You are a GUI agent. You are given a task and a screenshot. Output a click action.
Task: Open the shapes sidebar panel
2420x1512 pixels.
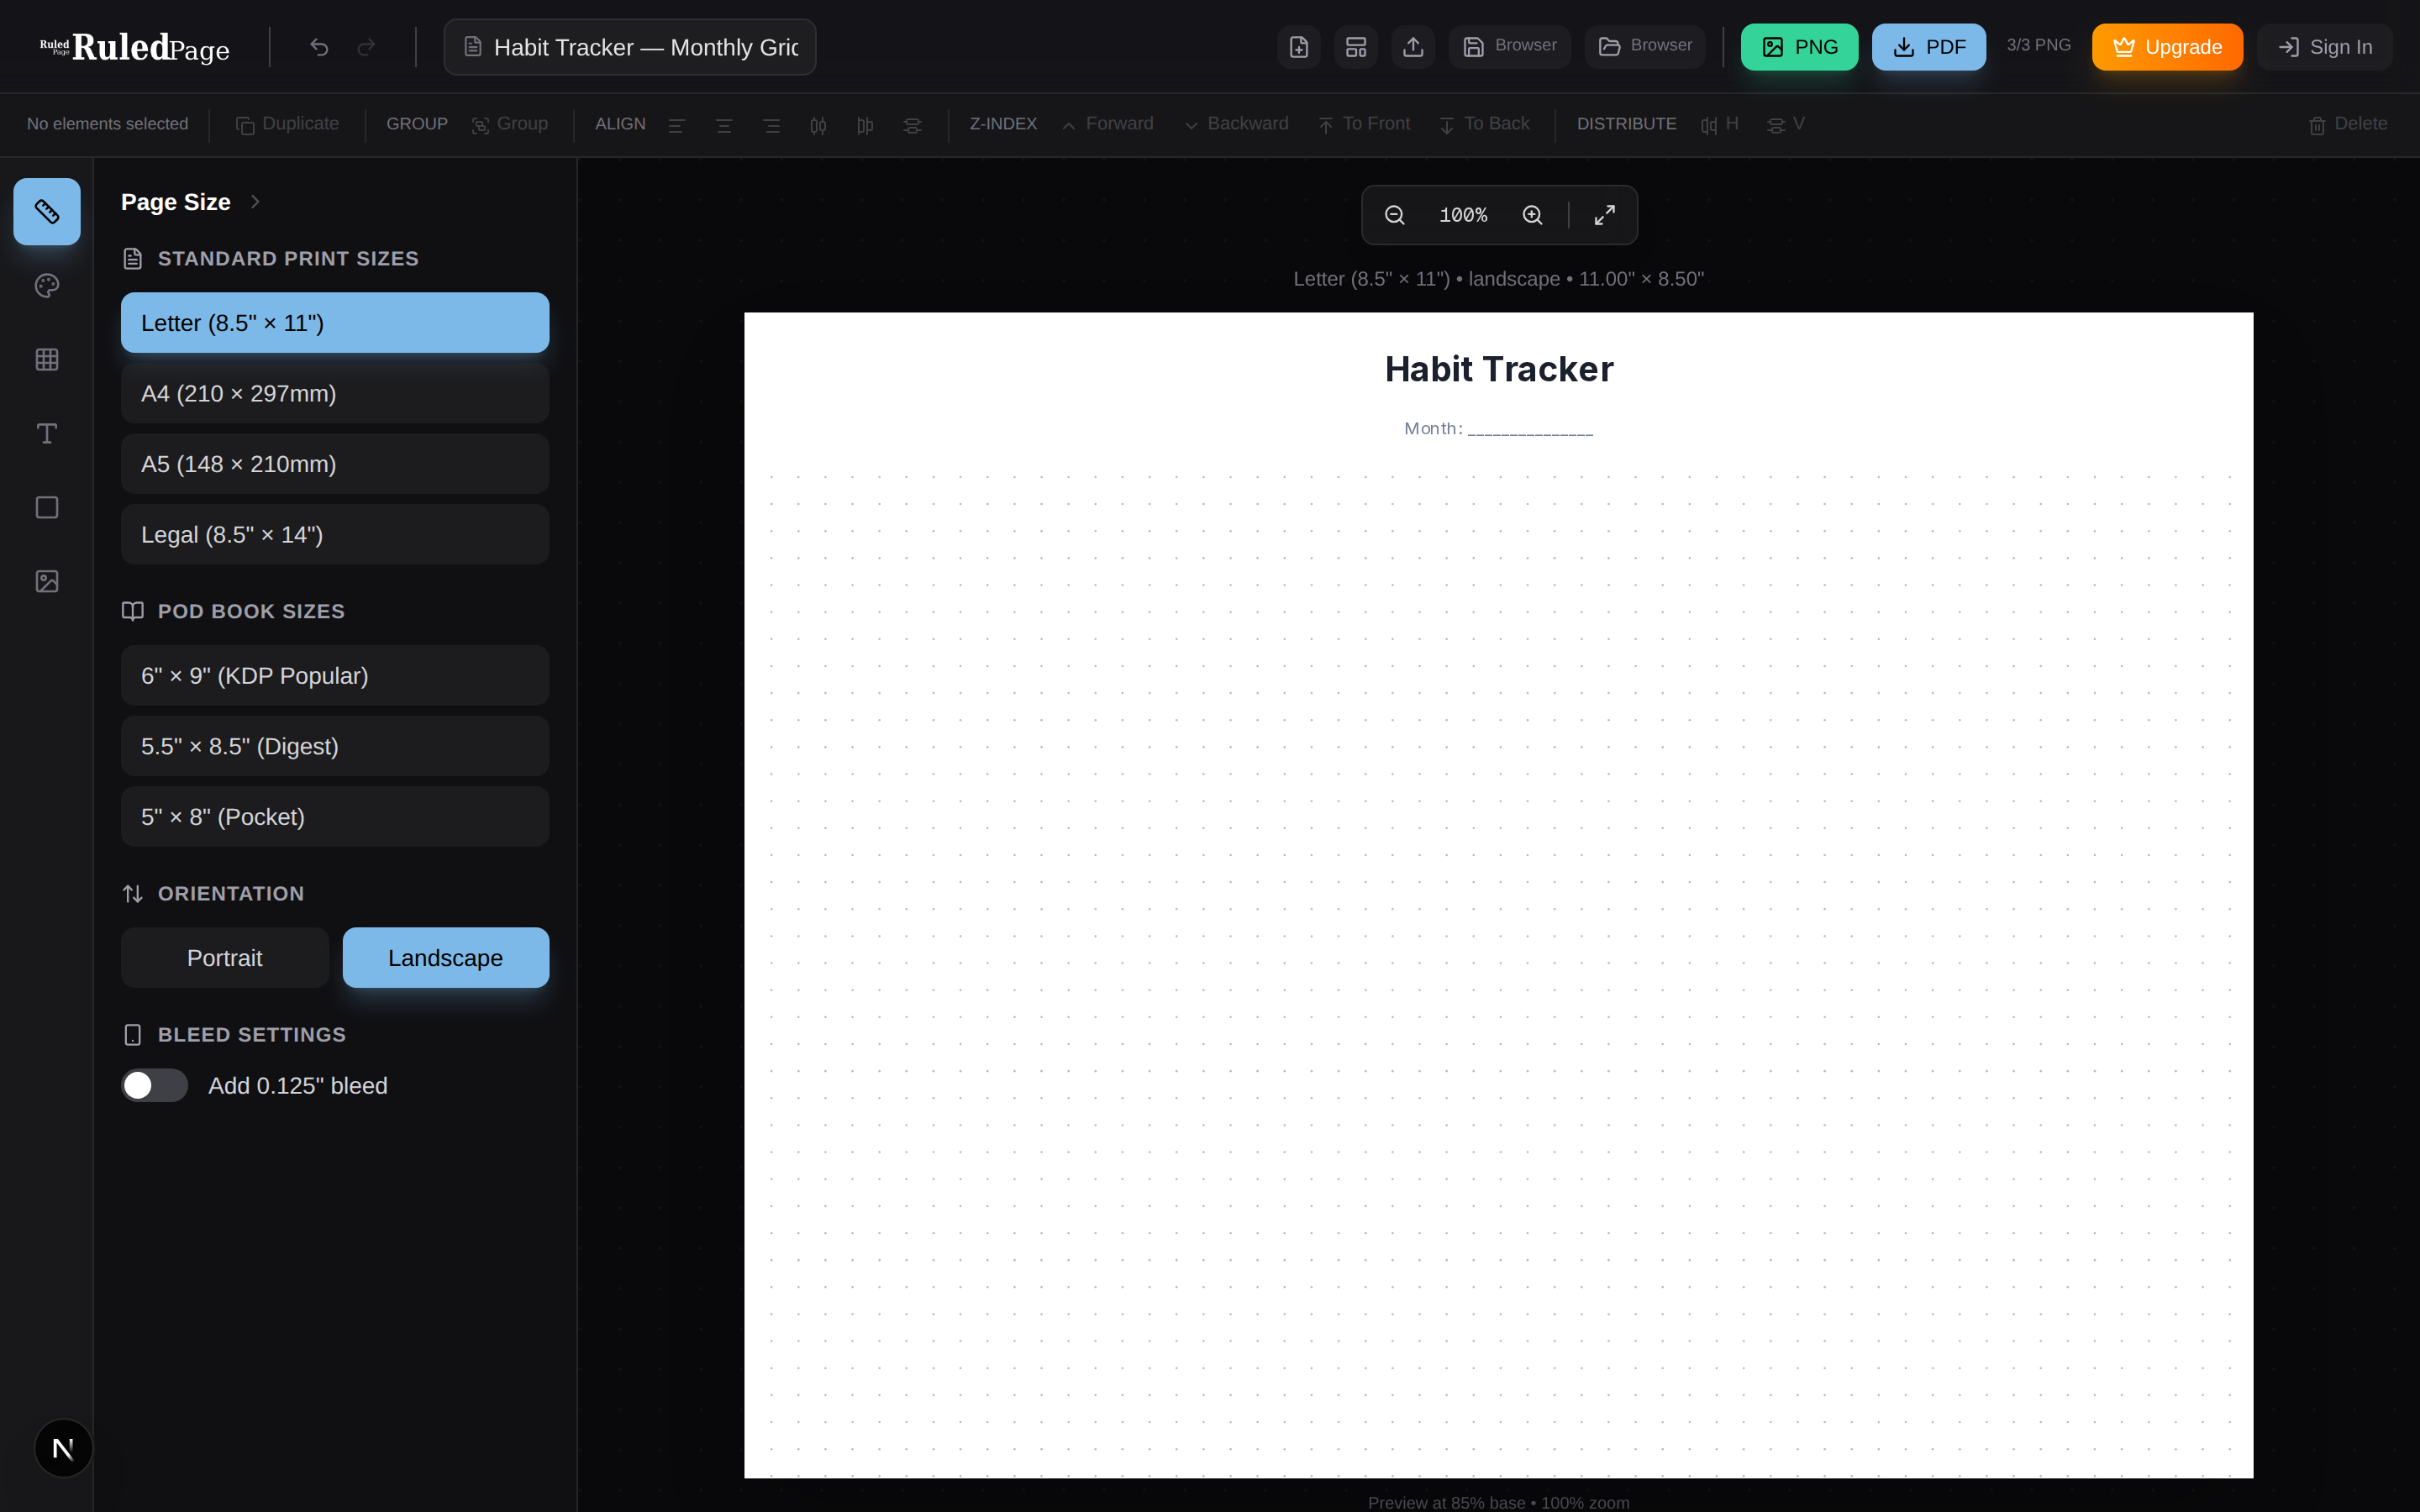tap(47, 508)
